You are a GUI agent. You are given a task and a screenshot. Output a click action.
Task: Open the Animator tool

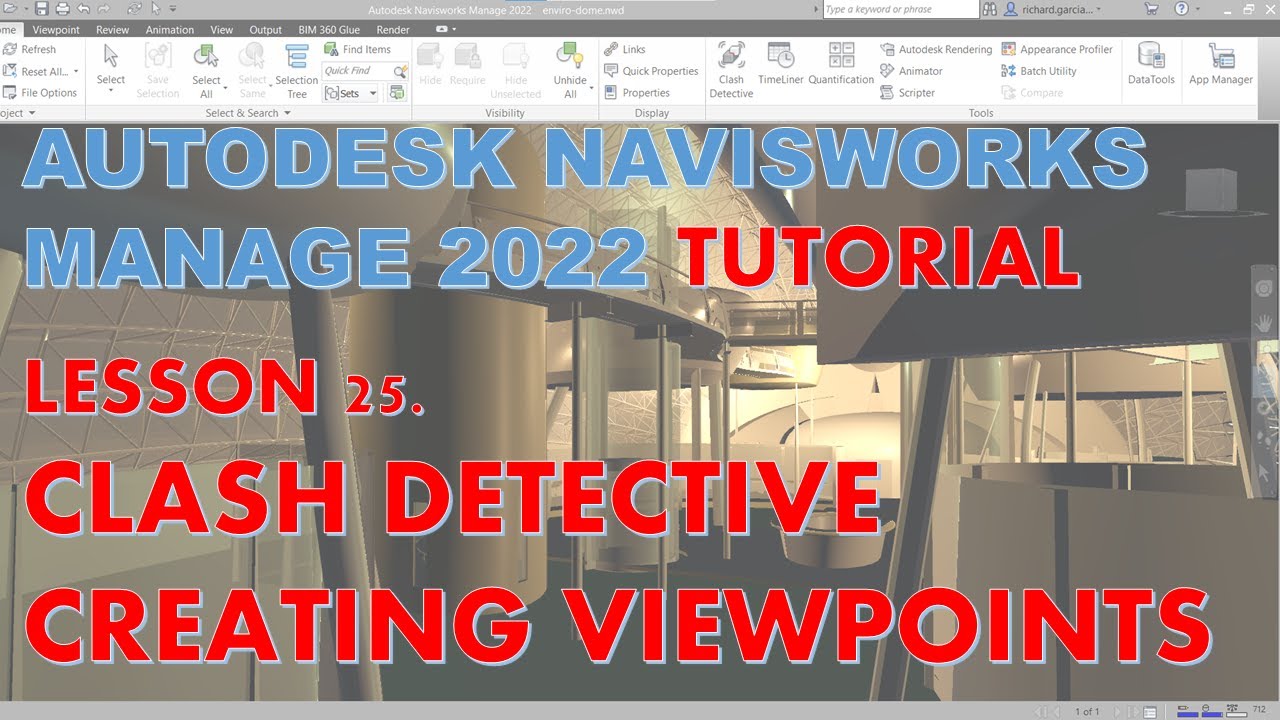click(911, 71)
